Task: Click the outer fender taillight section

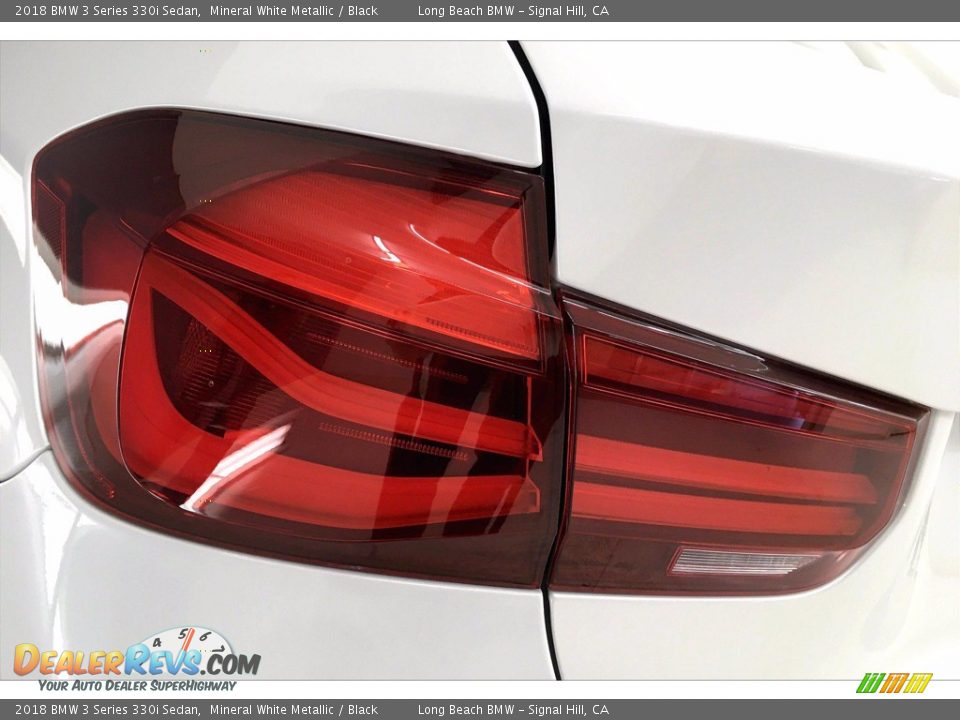Action: point(300,350)
